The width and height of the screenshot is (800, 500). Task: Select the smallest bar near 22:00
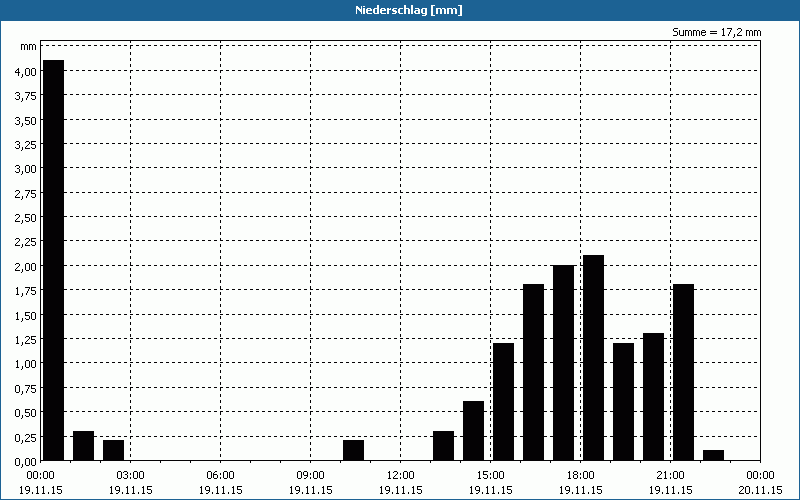coord(713,455)
